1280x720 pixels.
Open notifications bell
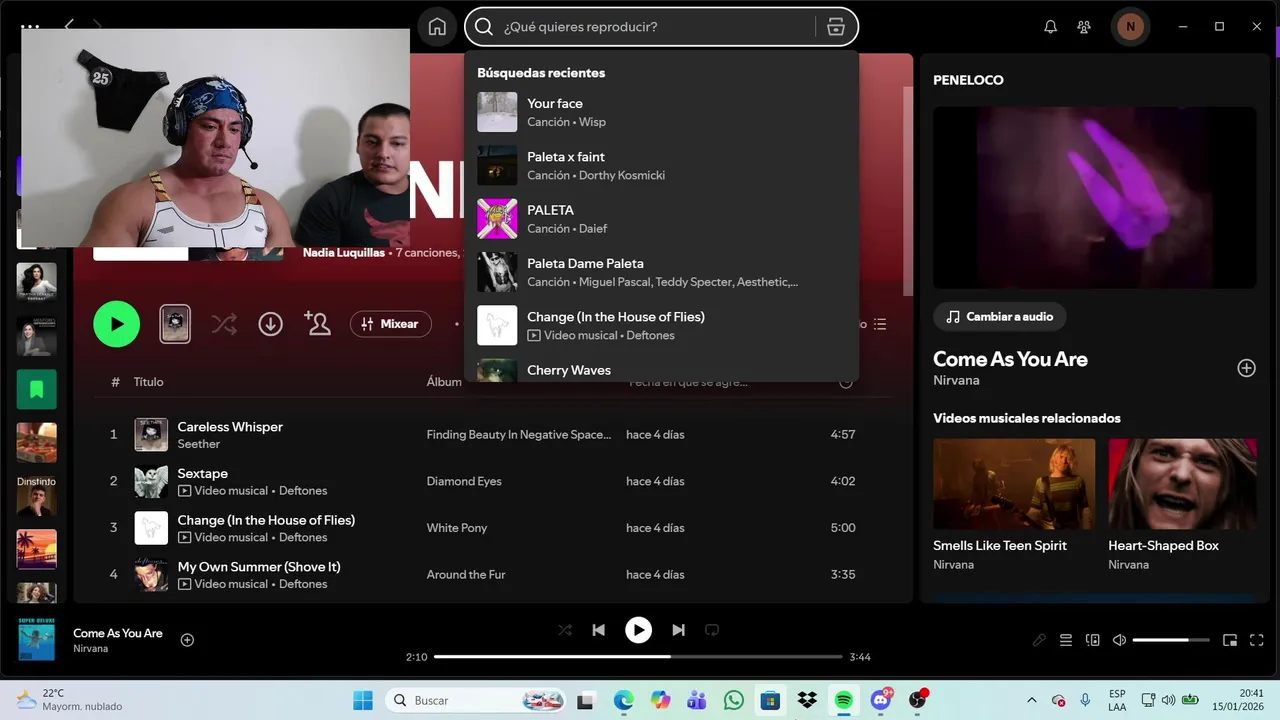point(1050,27)
